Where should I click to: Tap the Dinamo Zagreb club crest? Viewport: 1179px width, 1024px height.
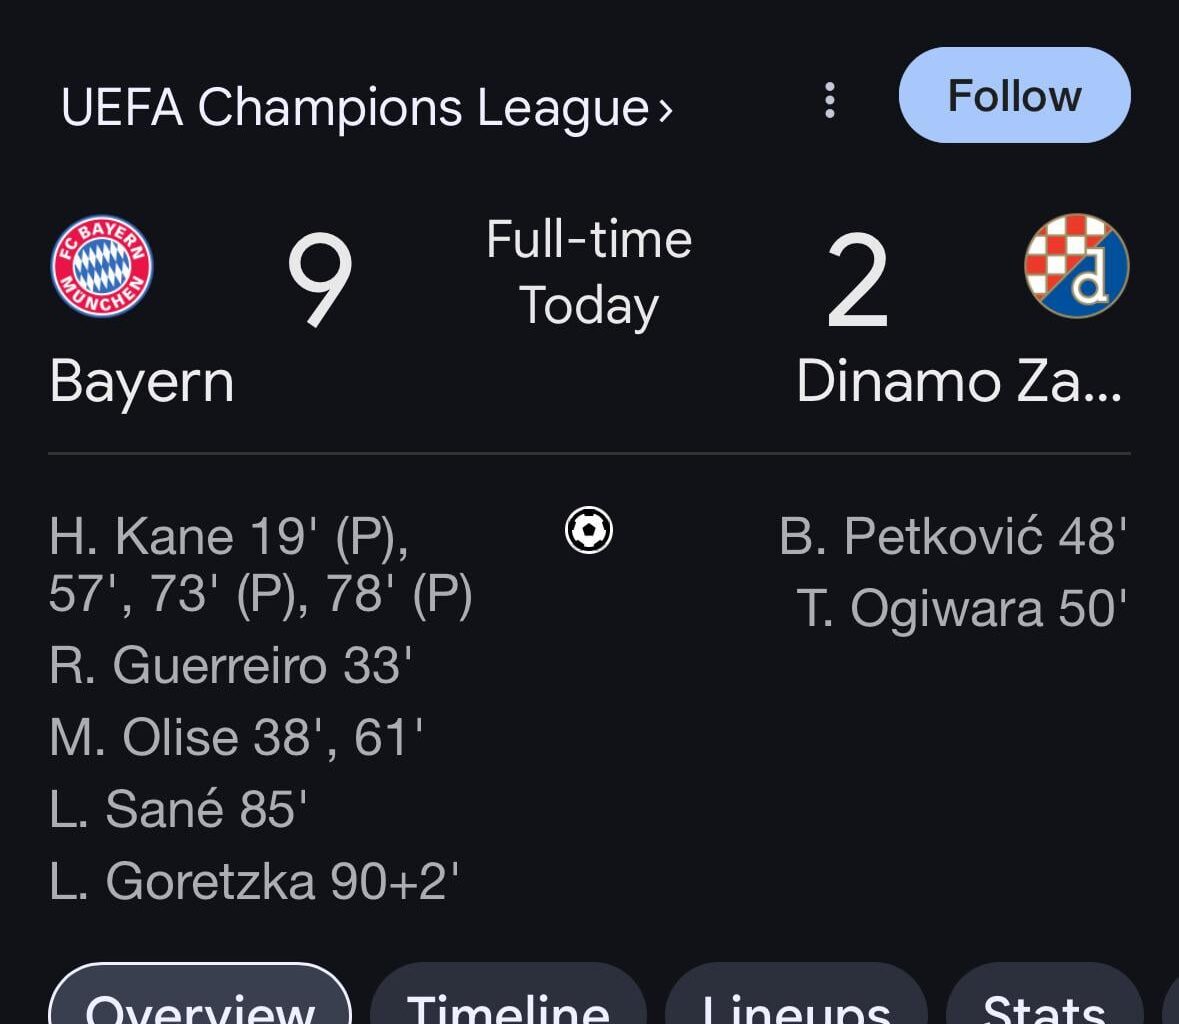click(1077, 265)
